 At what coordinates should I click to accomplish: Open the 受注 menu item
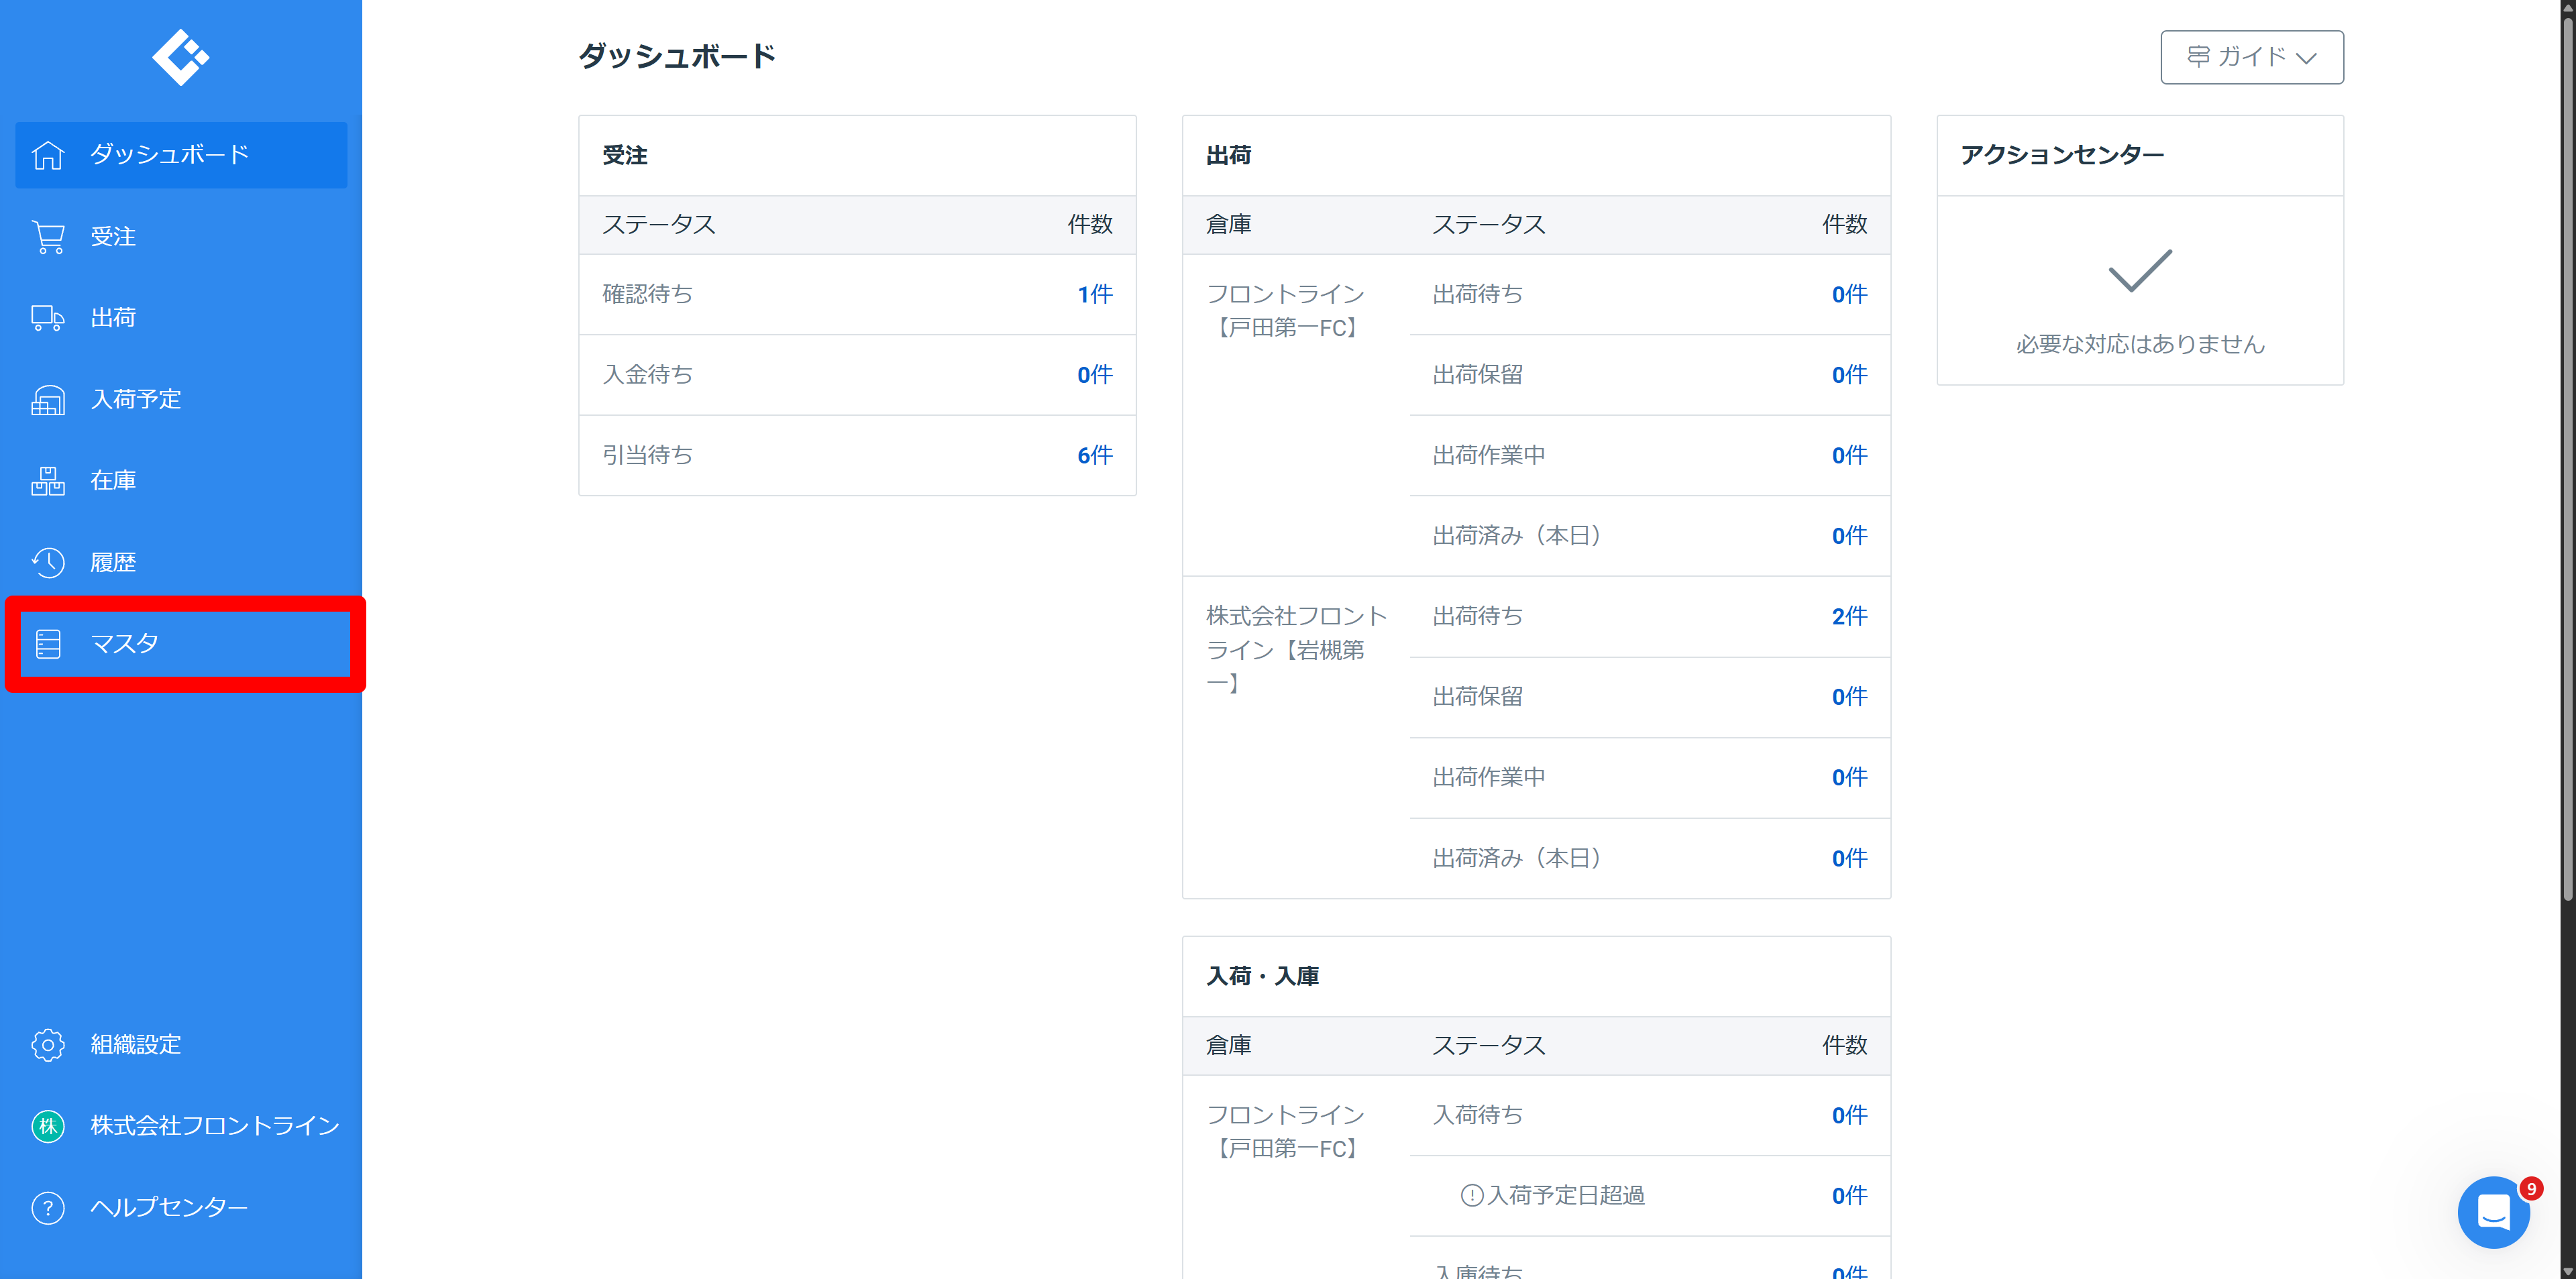(181, 237)
